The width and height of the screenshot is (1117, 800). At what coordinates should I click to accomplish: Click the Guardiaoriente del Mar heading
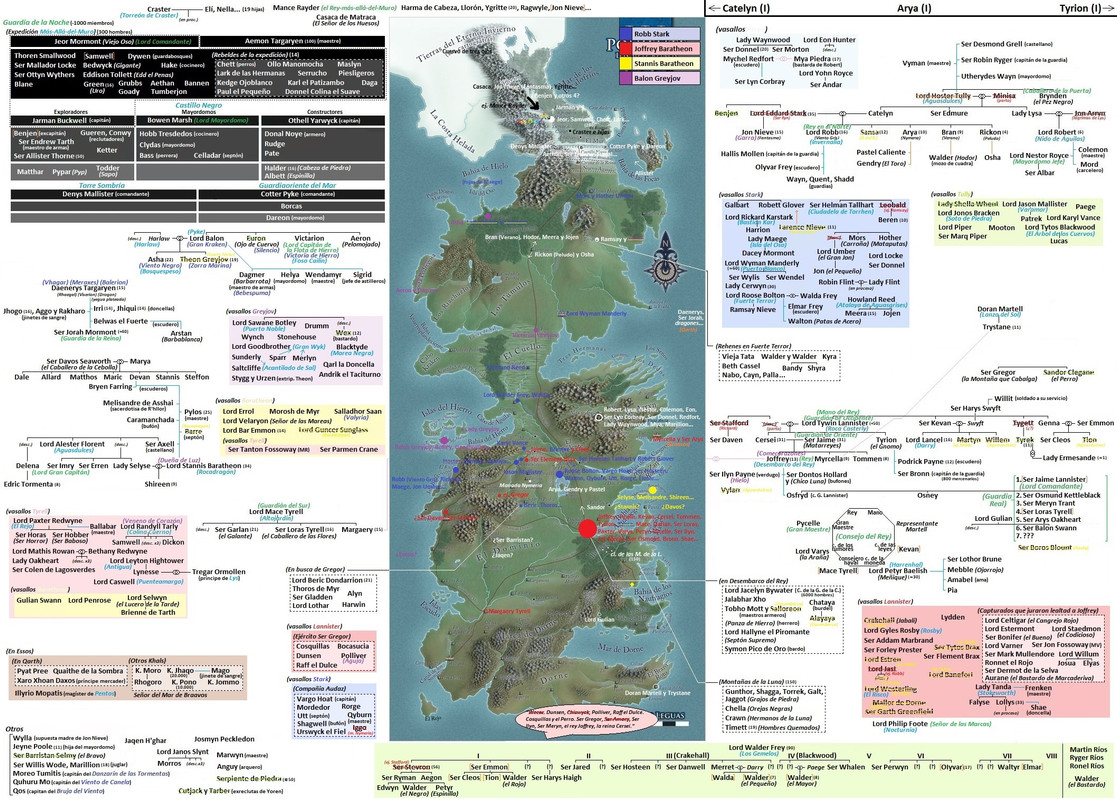[298, 185]
